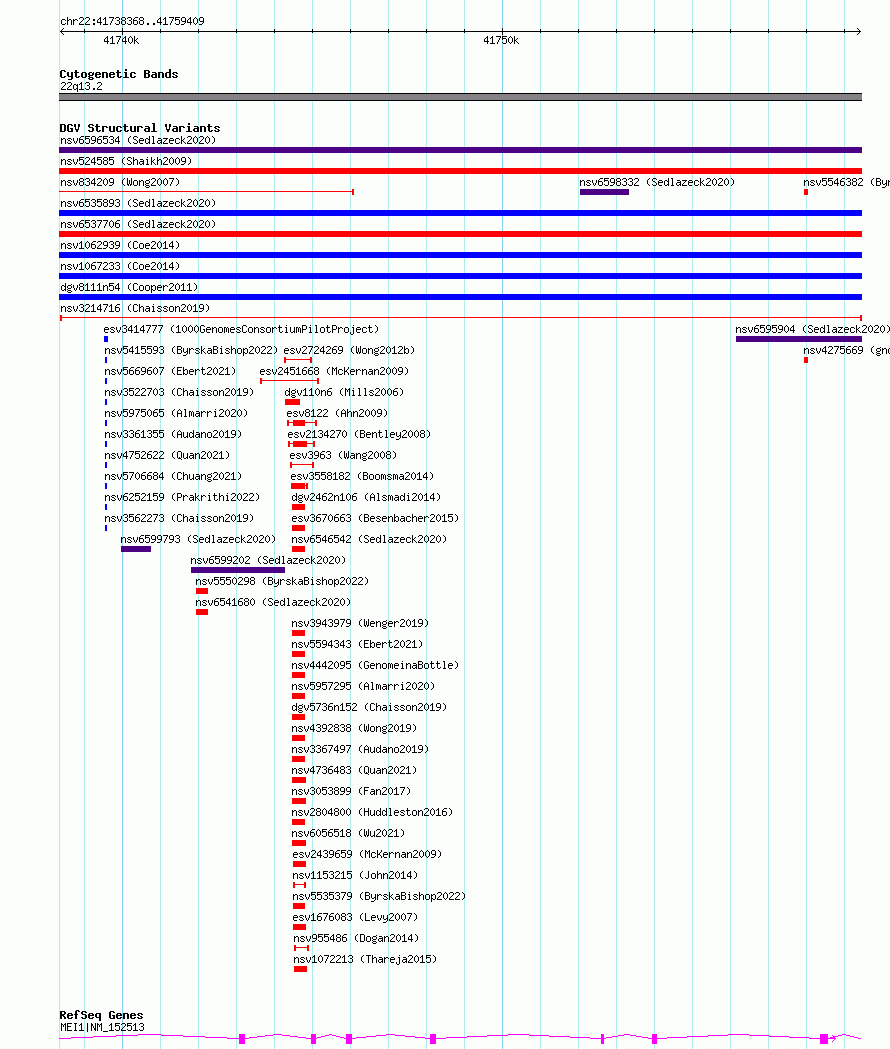Select the nsv4442095 (GenomeinaBottle) label

pyautogui.click(x=375, y=665)
